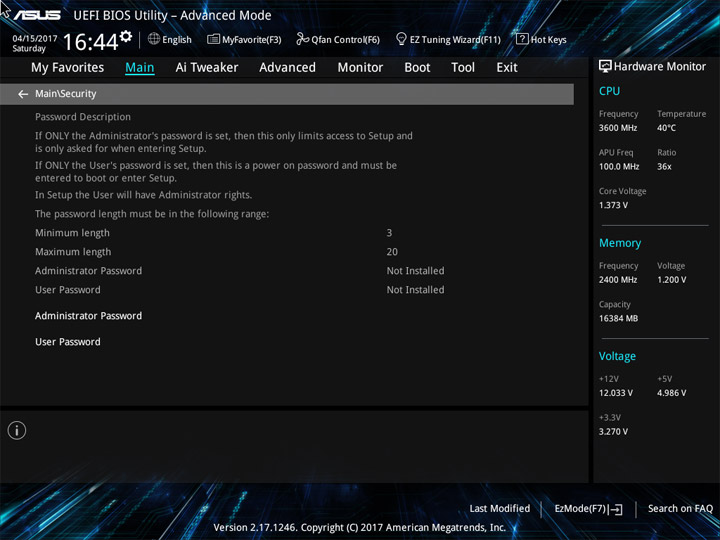Click the globe language icon
The height and width of the screenshot is (540, 720).
click(154, 39)
